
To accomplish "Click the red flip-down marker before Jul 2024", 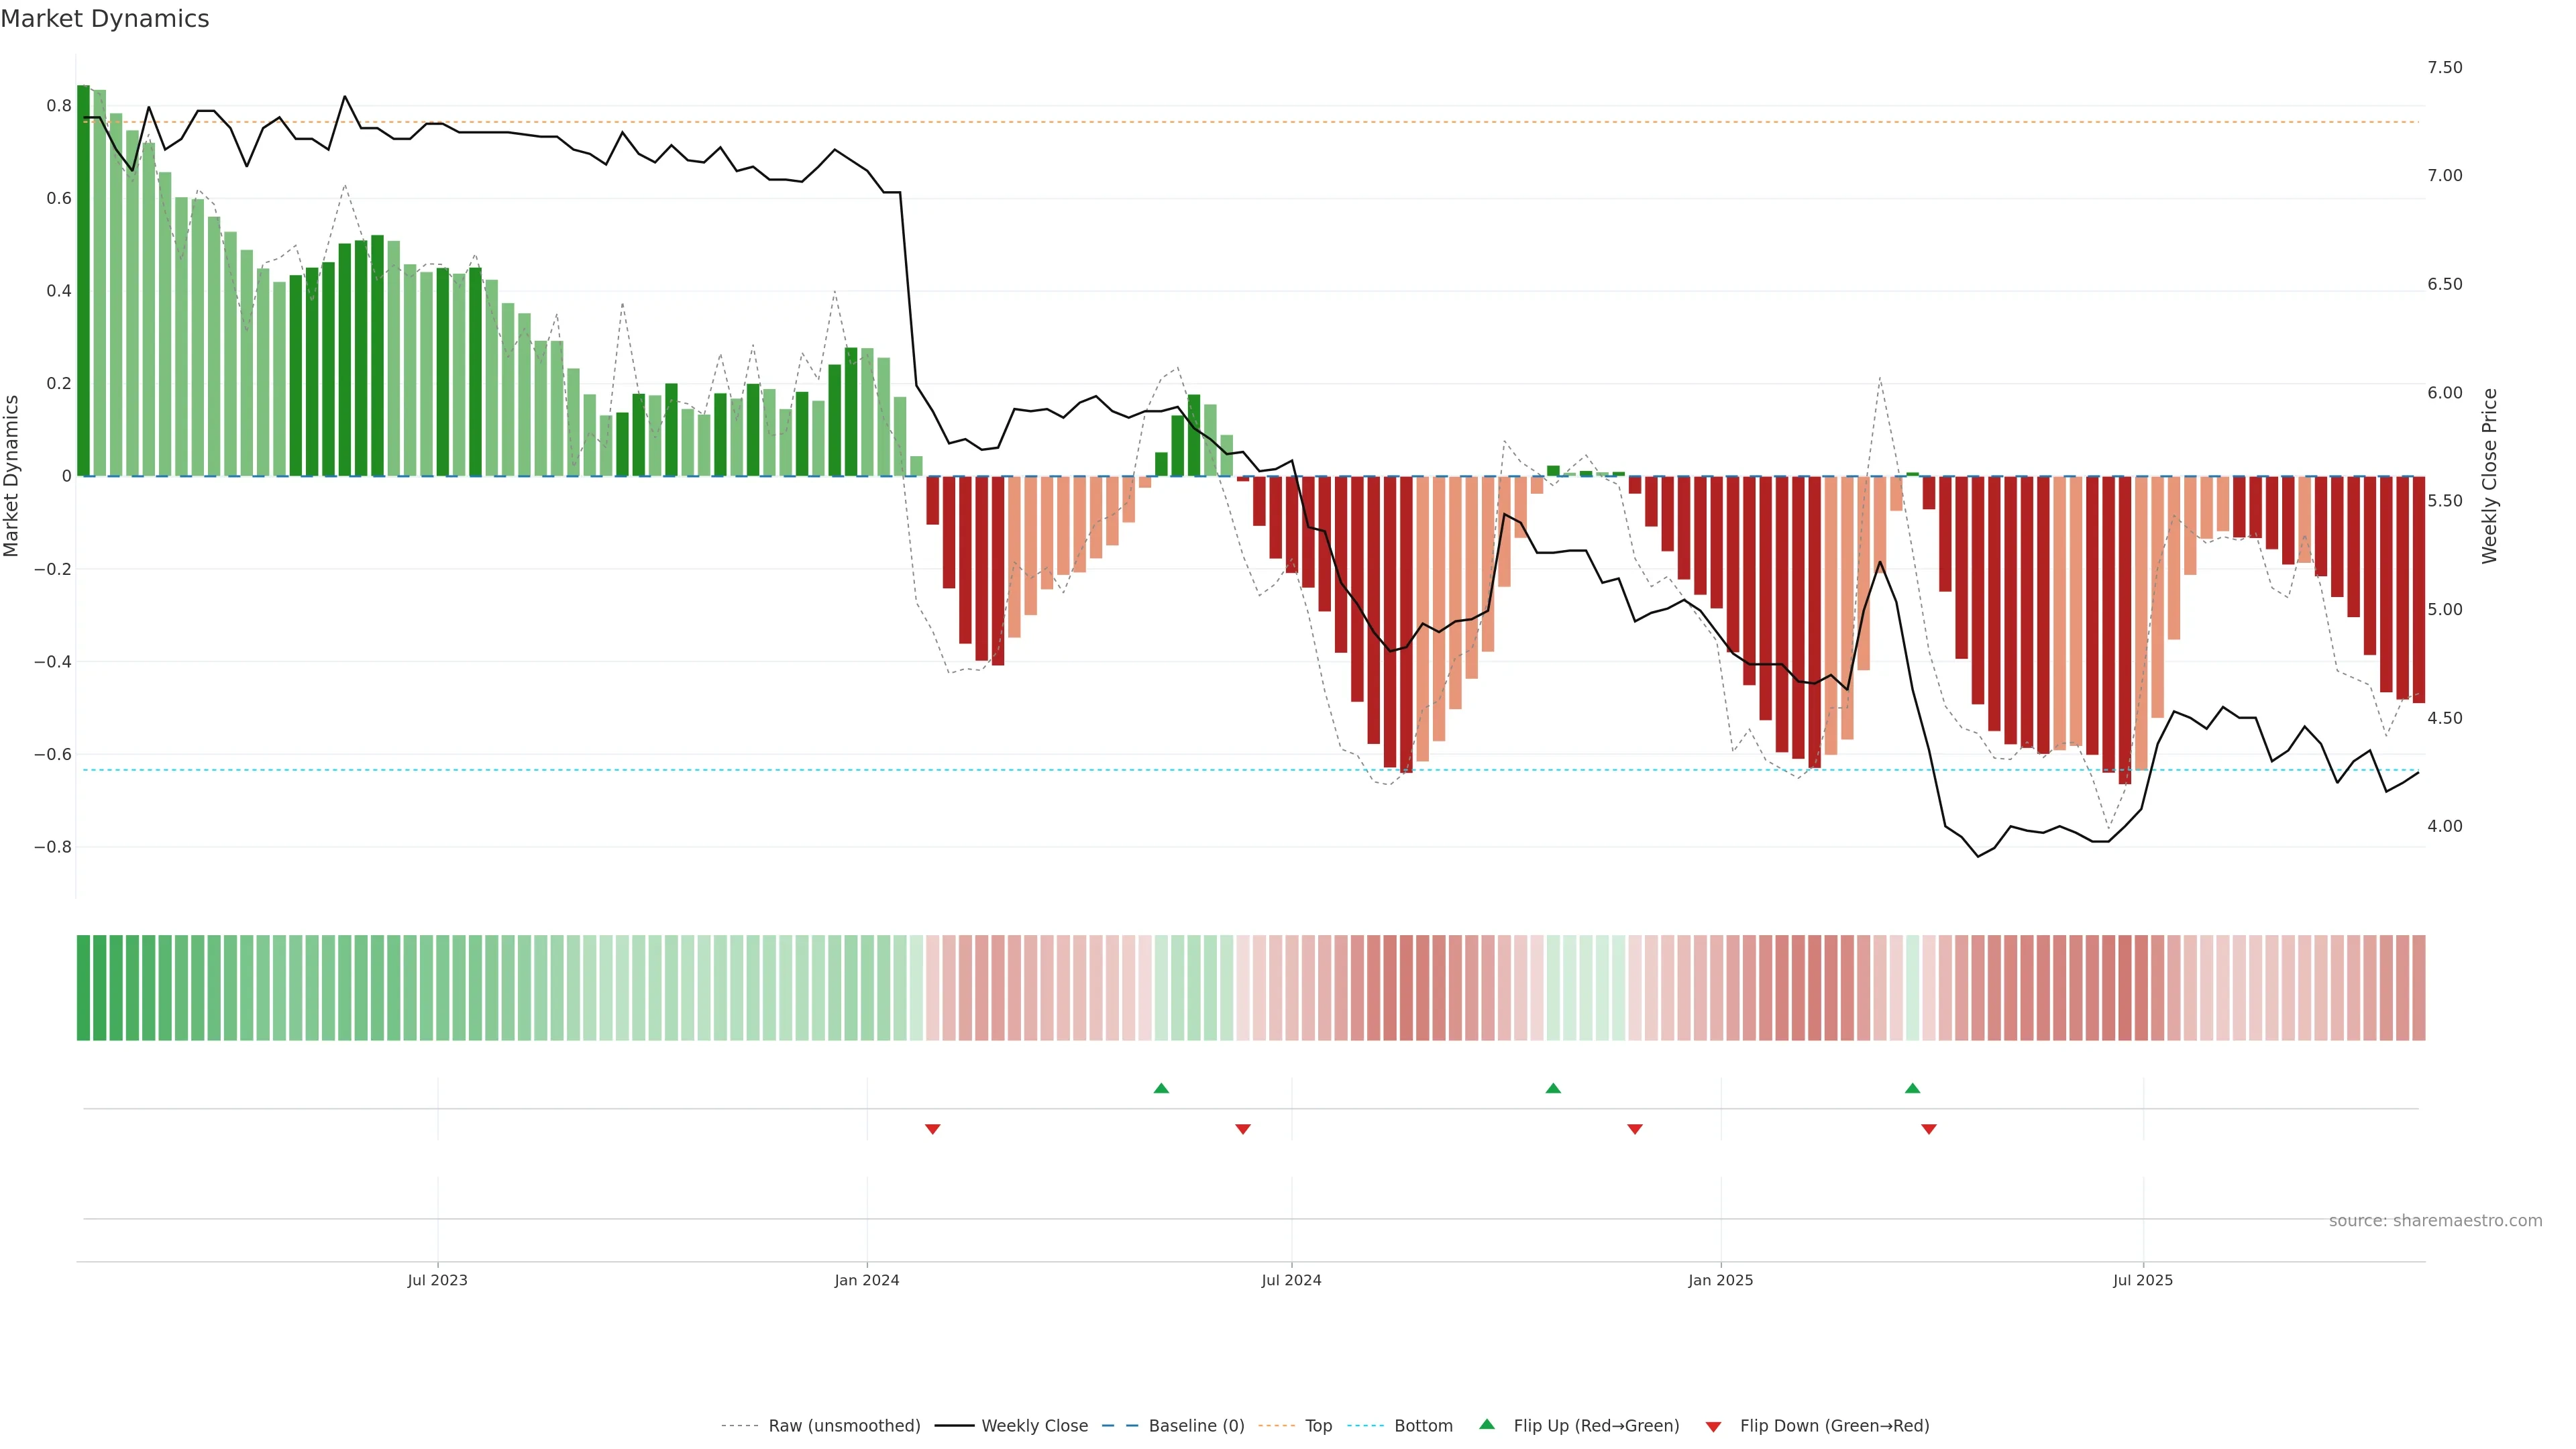I will tap(1243, 1129).
